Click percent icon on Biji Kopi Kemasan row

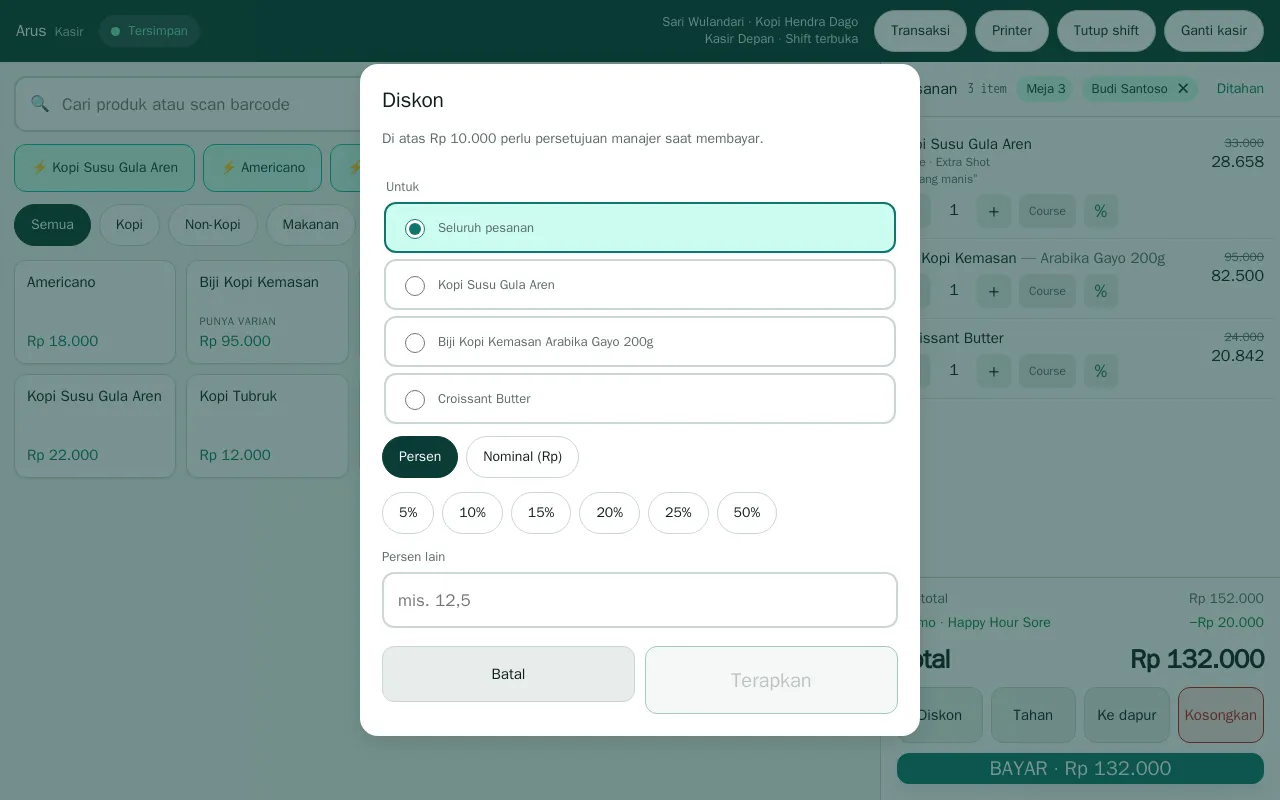[x=1101, y=291]
